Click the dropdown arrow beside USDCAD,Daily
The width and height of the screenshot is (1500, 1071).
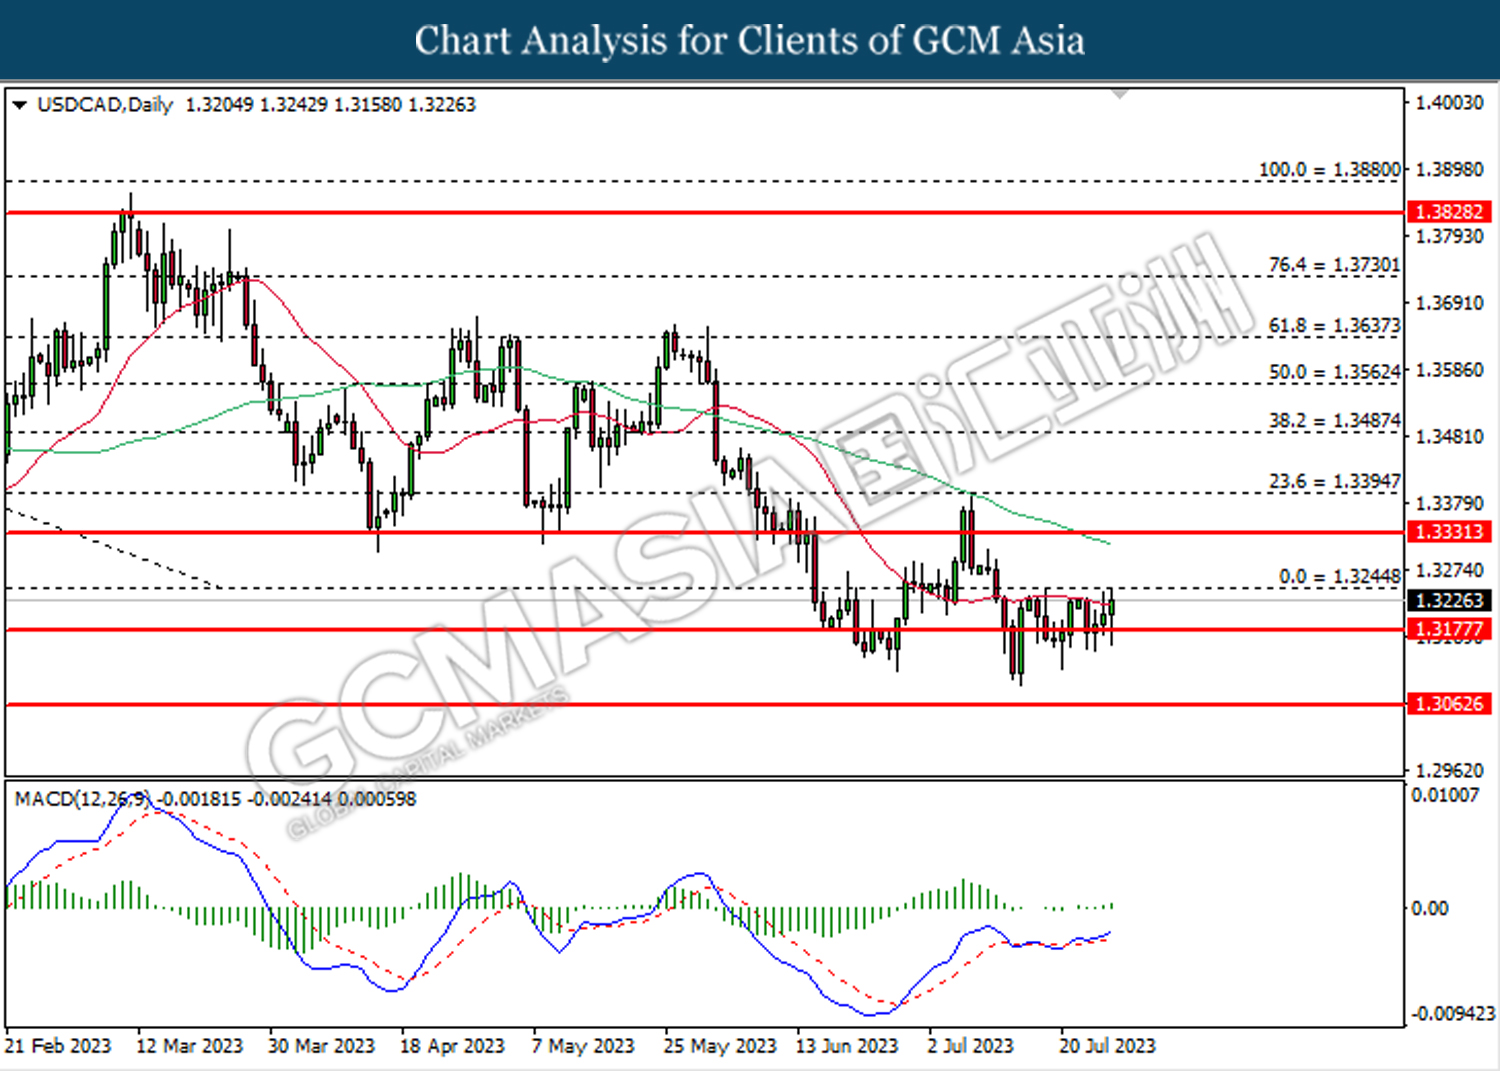[19, 105]
